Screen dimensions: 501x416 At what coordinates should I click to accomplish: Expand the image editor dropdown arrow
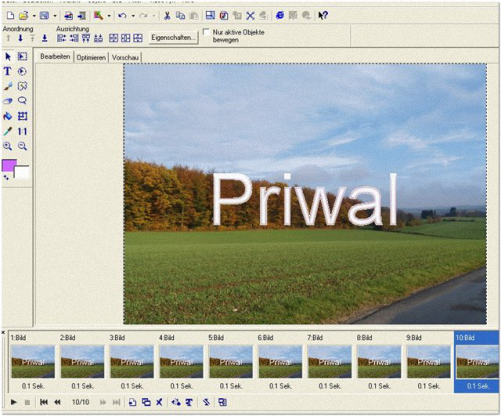point(109,16)
